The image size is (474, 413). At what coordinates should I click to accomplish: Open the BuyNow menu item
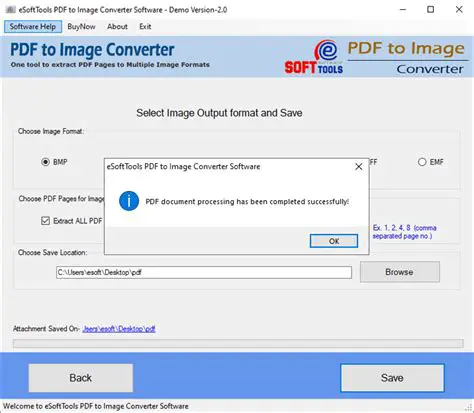coord(81,27)
